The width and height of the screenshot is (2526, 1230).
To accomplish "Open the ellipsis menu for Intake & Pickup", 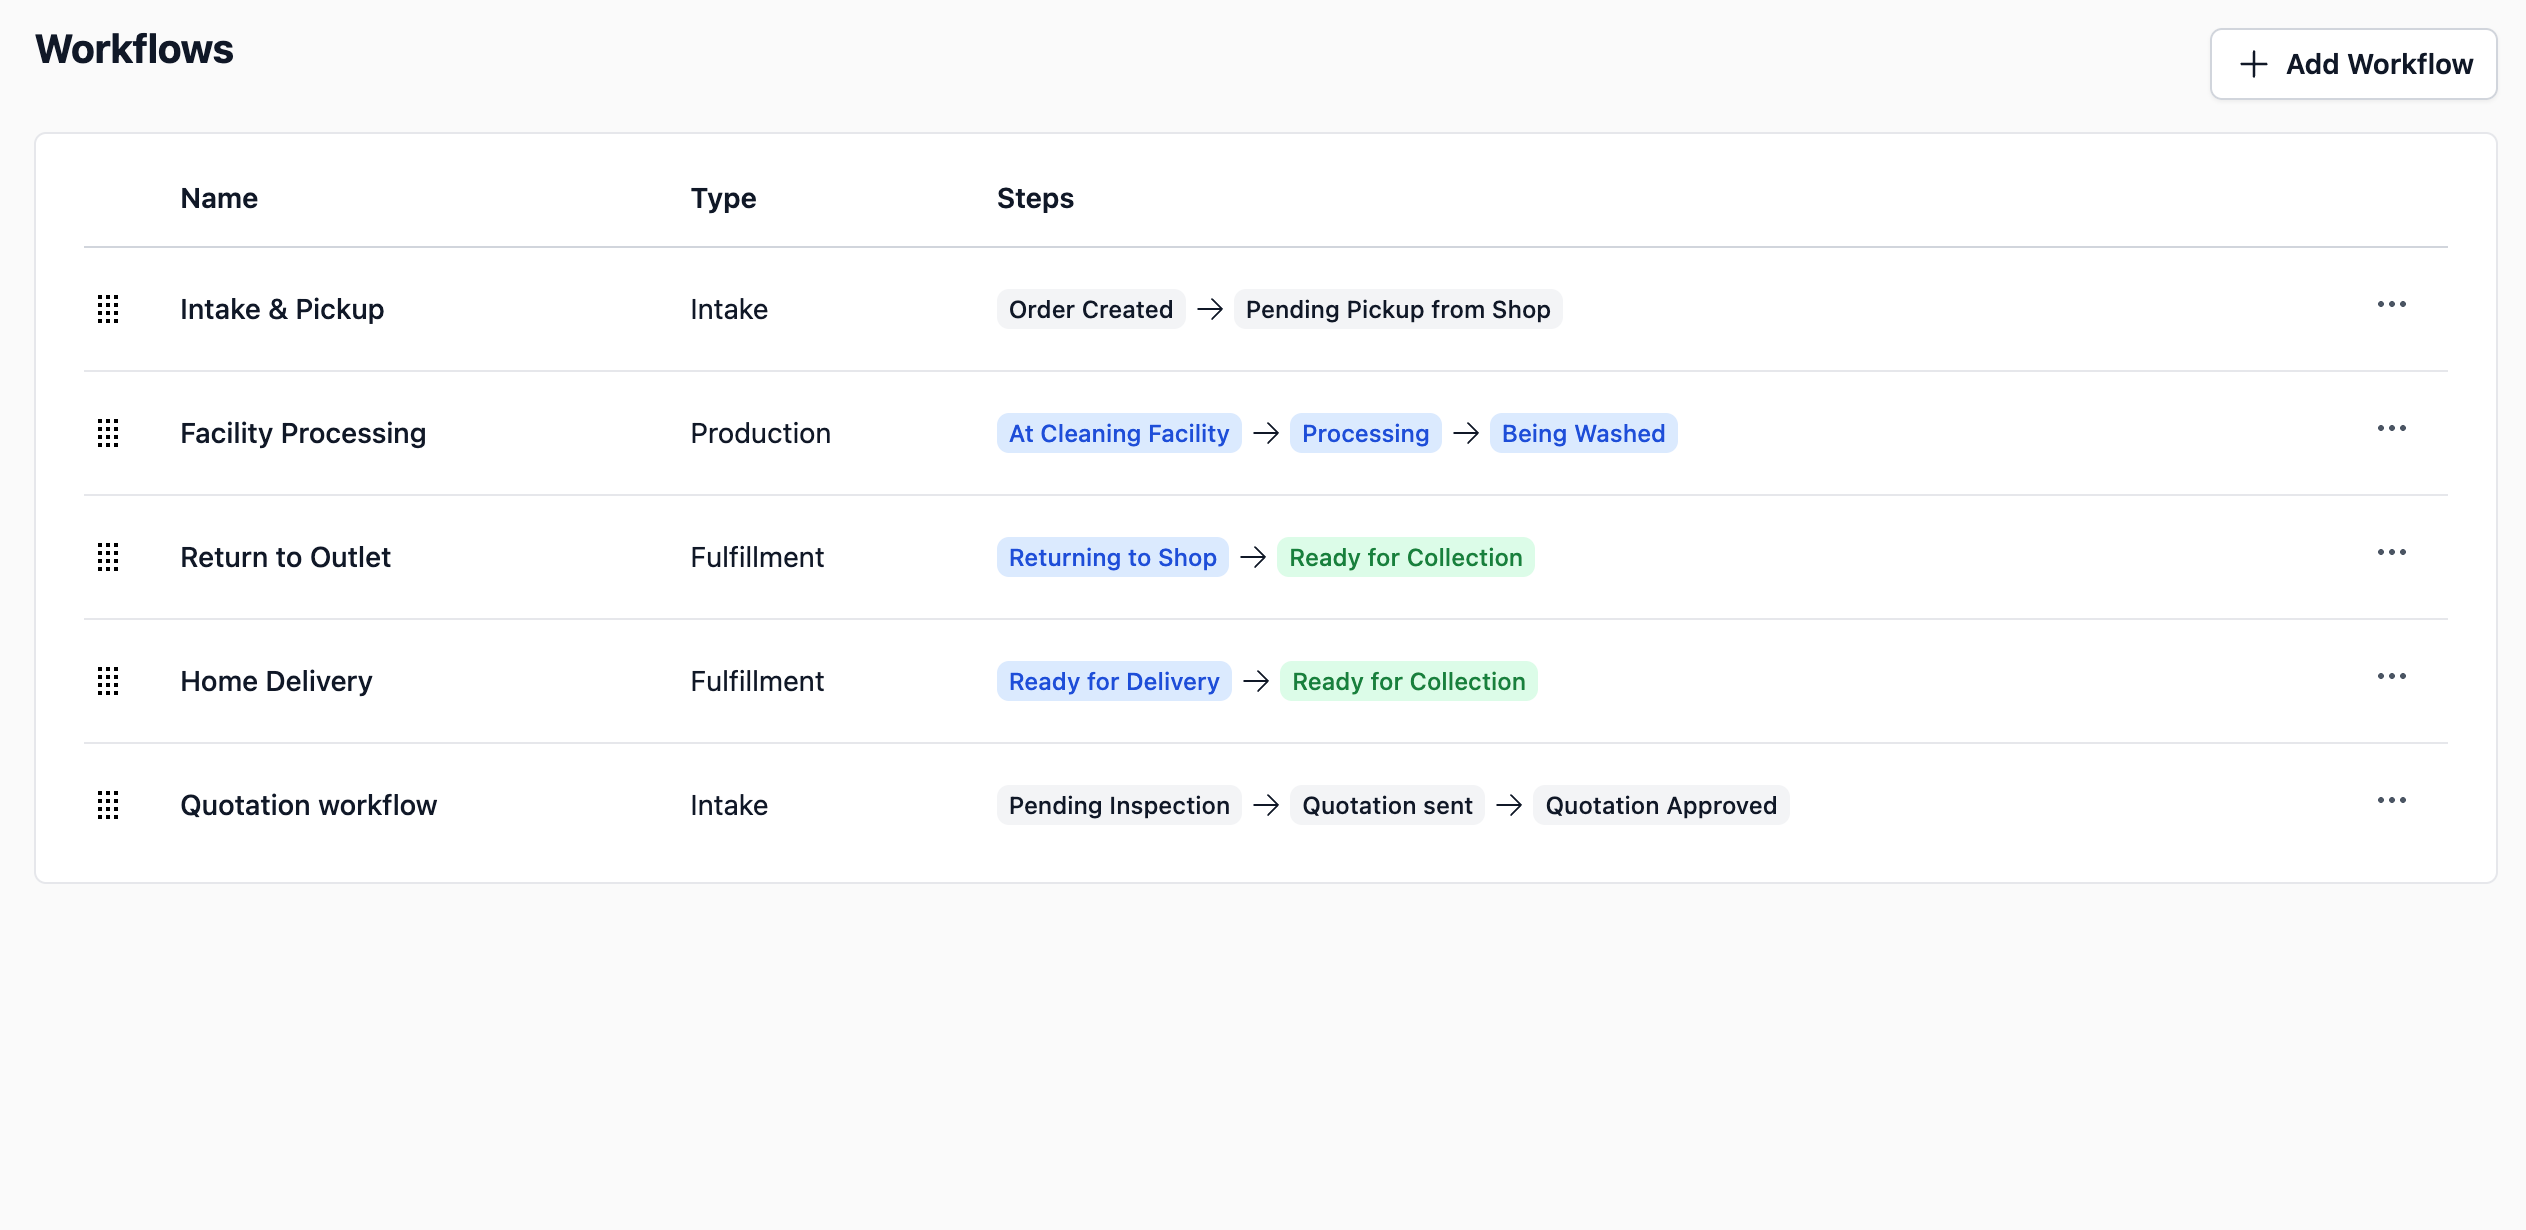I will [x=2392, y=304].
